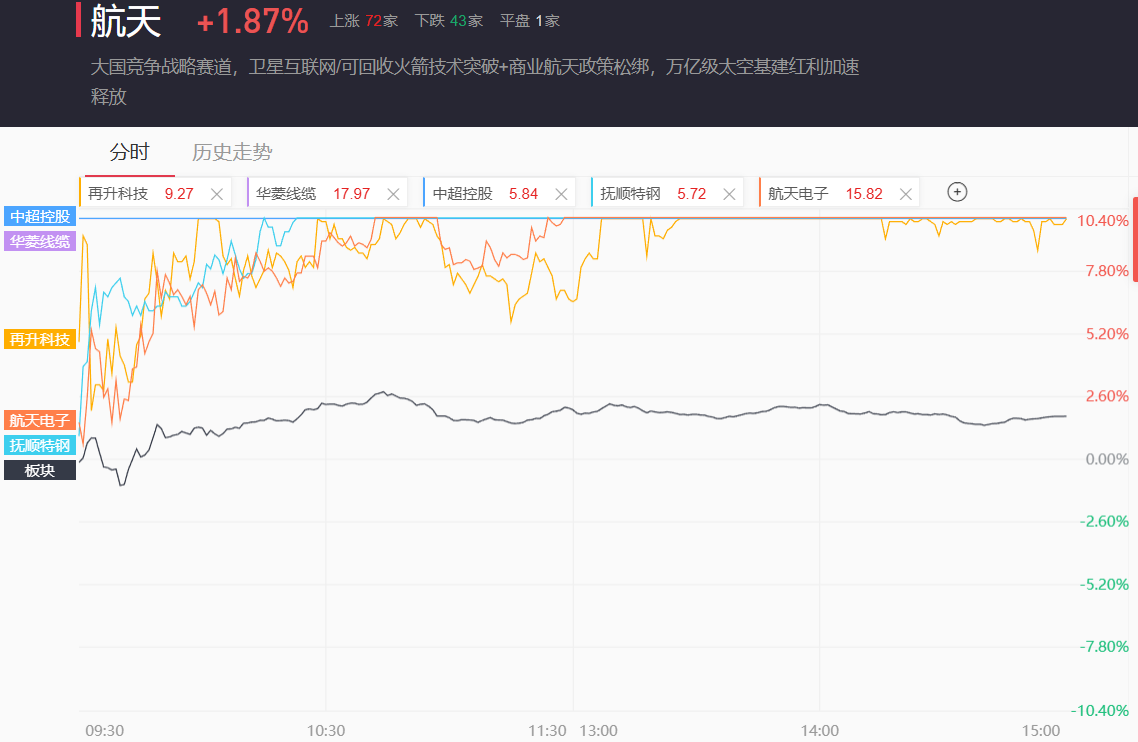Click the 再升科技 9.27 chip name

coord(118,194)
